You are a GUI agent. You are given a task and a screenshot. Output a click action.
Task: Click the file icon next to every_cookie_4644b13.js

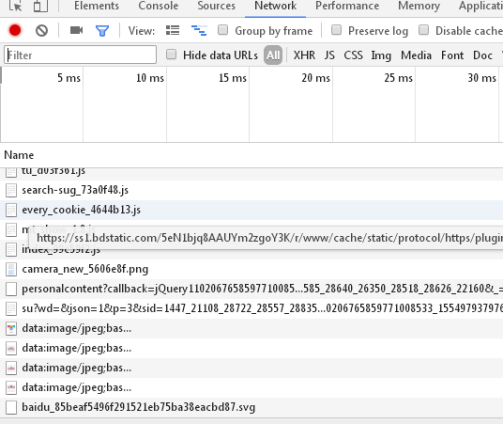(11, 210)
